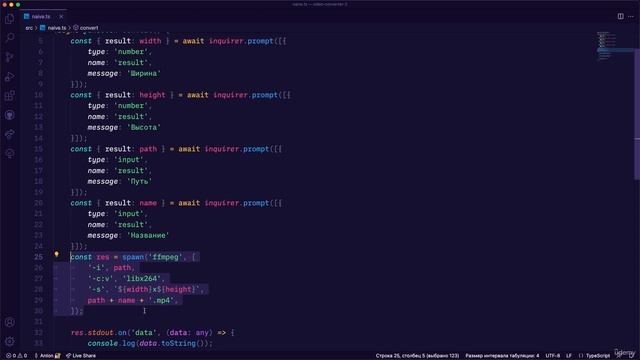Click the 'Ширина' message string
640x360 pixels.
pyautogui.click(x=144, y=73)
